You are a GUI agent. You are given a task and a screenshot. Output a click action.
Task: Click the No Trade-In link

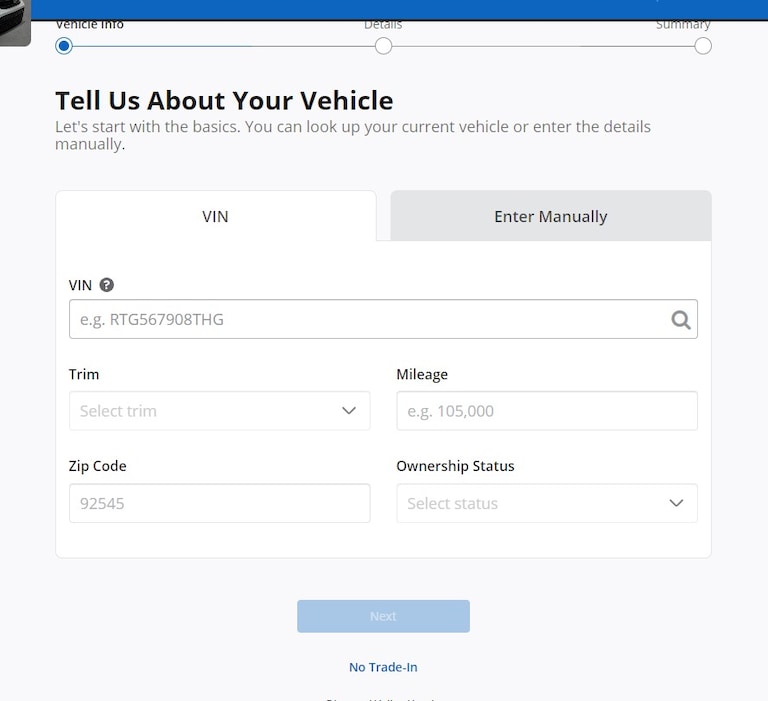383,667
